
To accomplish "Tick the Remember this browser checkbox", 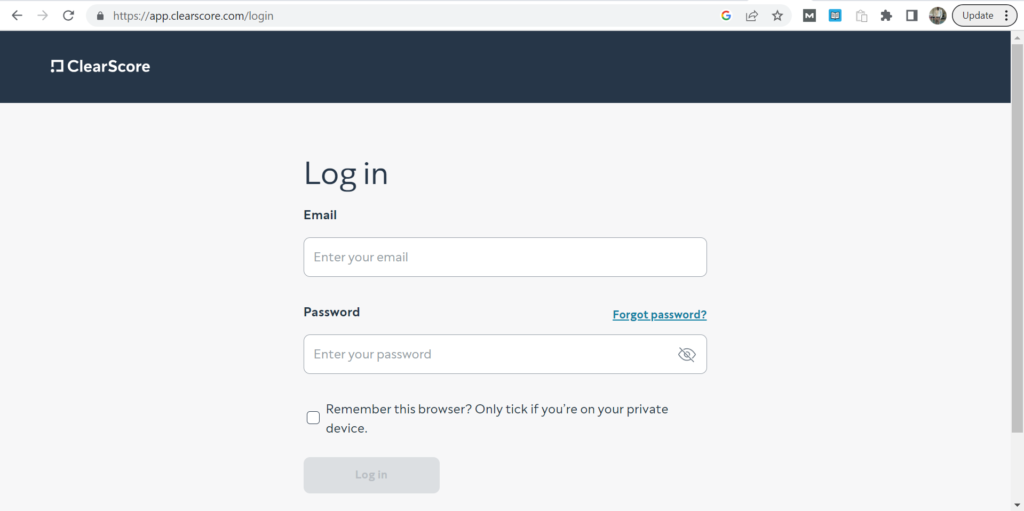I will 313,418.
